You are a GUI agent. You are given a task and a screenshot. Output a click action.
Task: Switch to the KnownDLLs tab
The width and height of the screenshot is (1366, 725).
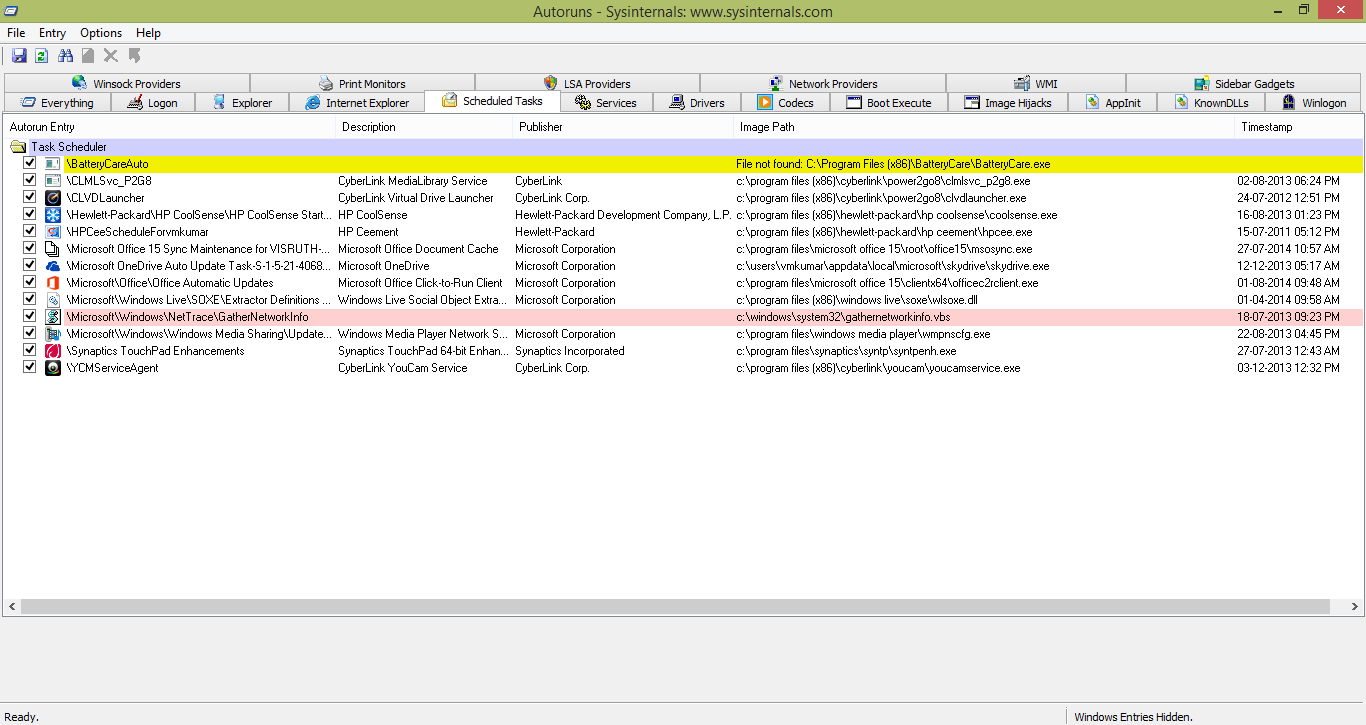[x=1211, y=103]
